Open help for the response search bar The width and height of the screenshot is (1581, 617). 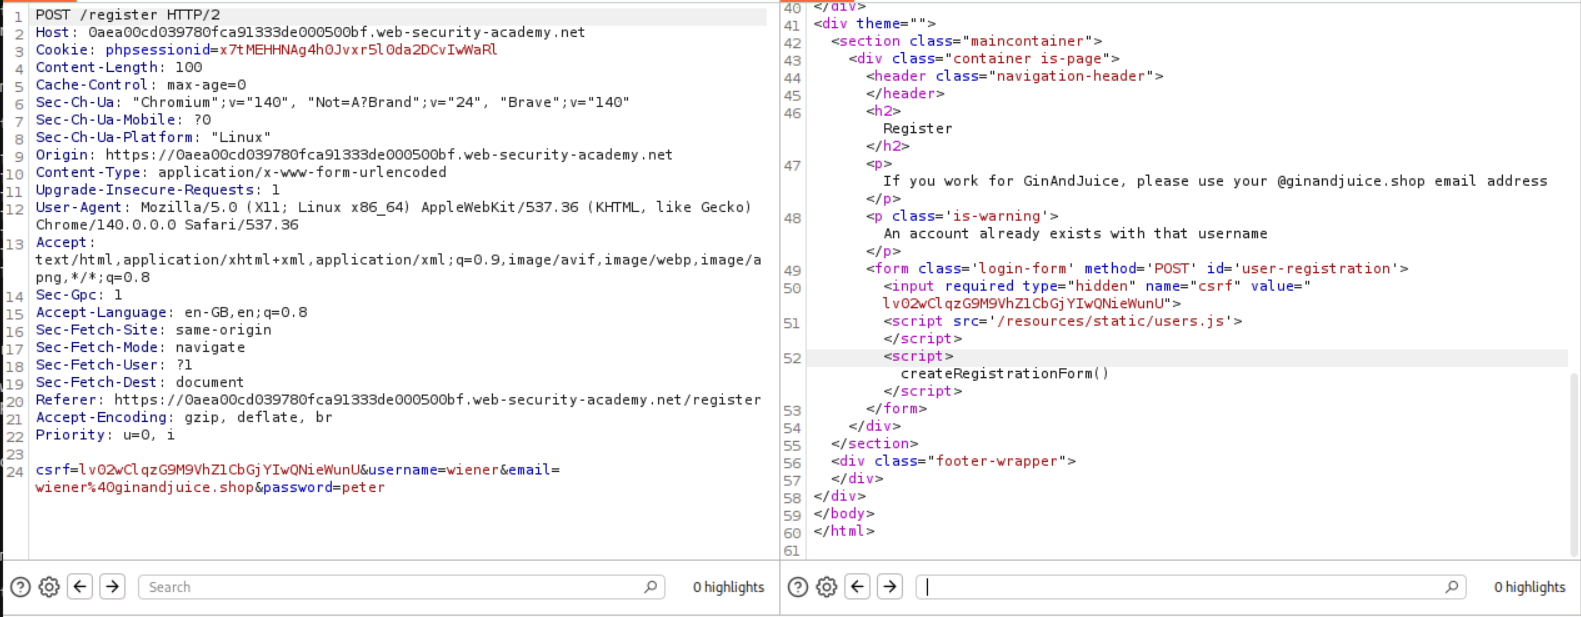tap(798, 587)
